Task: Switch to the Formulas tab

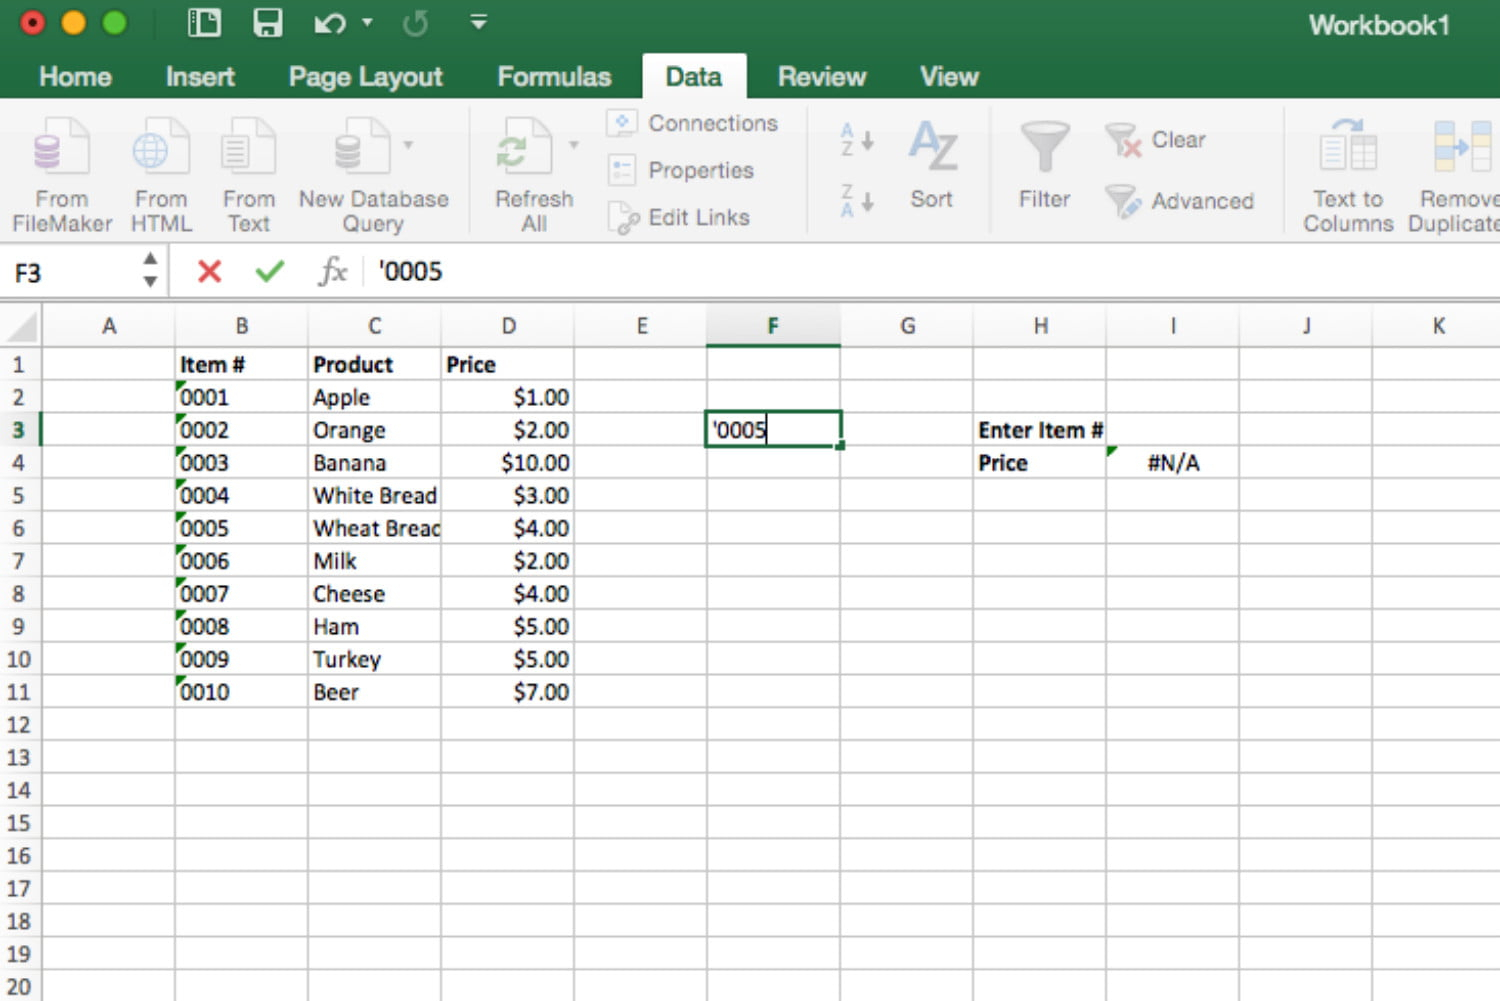Action: pyautogui.click(x=553, y=75)
